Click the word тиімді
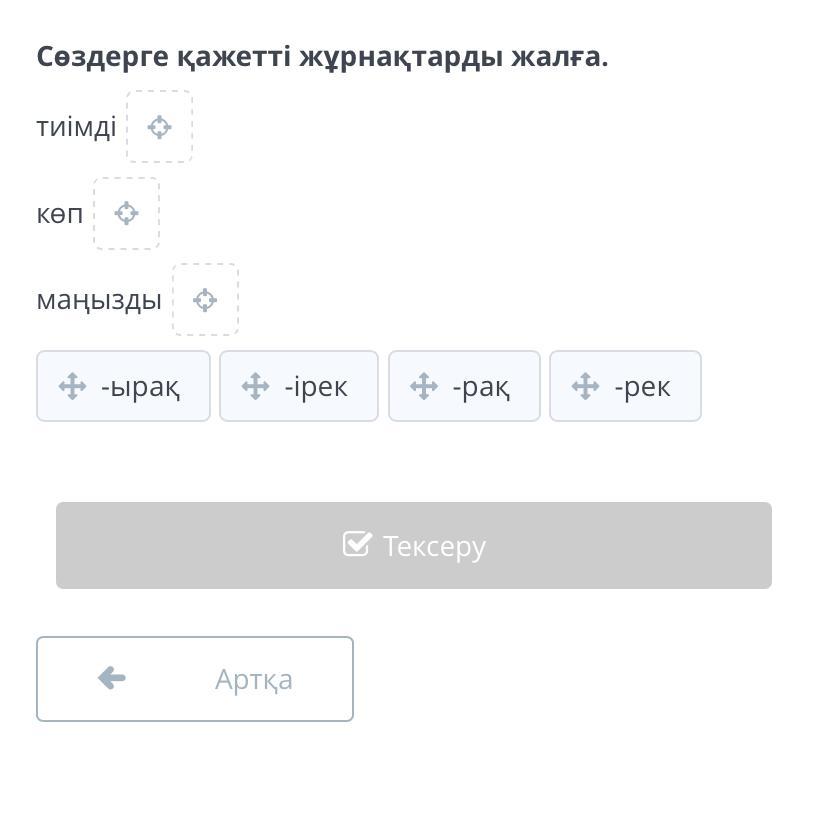The height and width of the screenshot is (828, 828). tap(76, 128)
